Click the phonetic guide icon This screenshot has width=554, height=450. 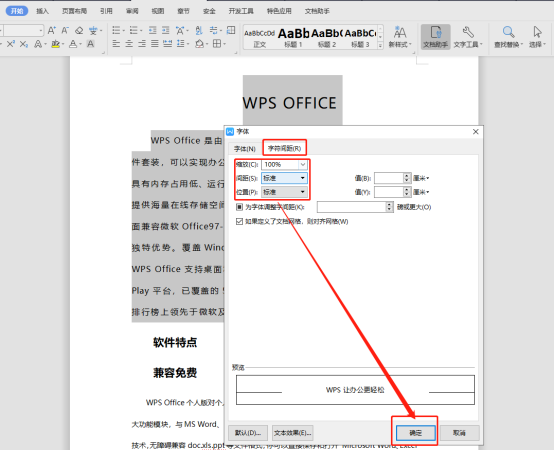click(x=93, y=30)
